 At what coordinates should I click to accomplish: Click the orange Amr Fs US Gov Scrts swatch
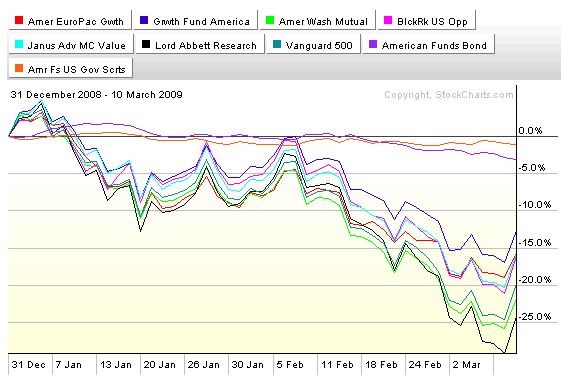click(19, 68)
